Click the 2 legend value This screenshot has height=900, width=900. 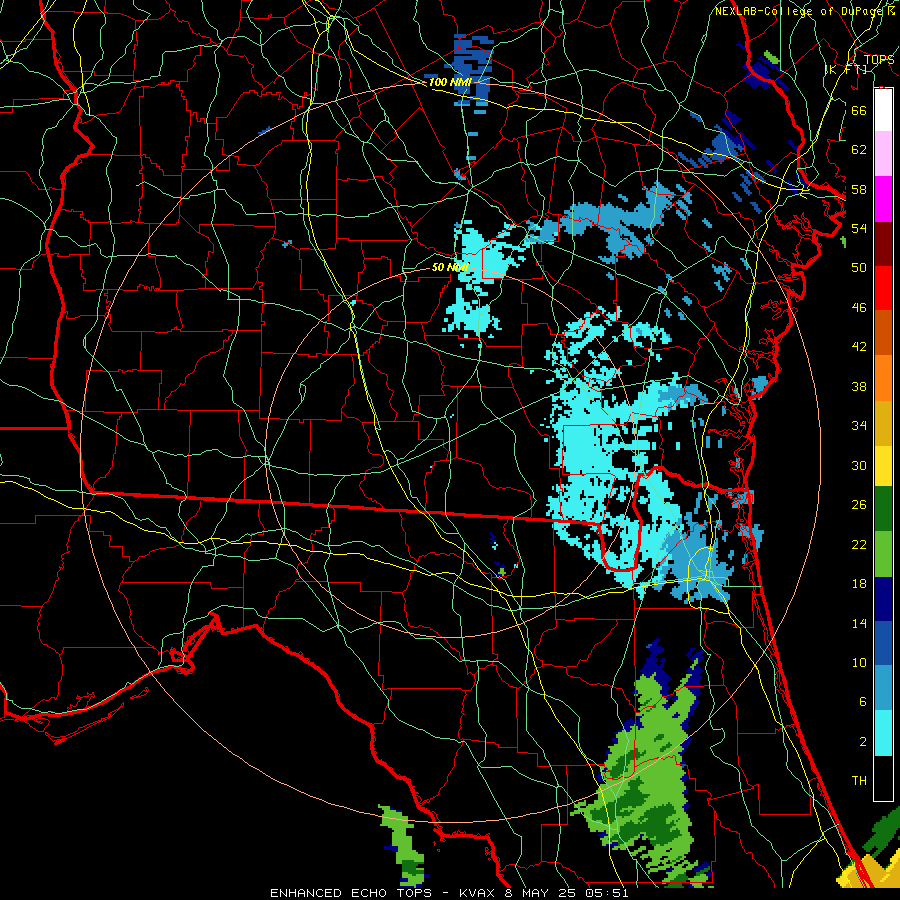(862, 742)
